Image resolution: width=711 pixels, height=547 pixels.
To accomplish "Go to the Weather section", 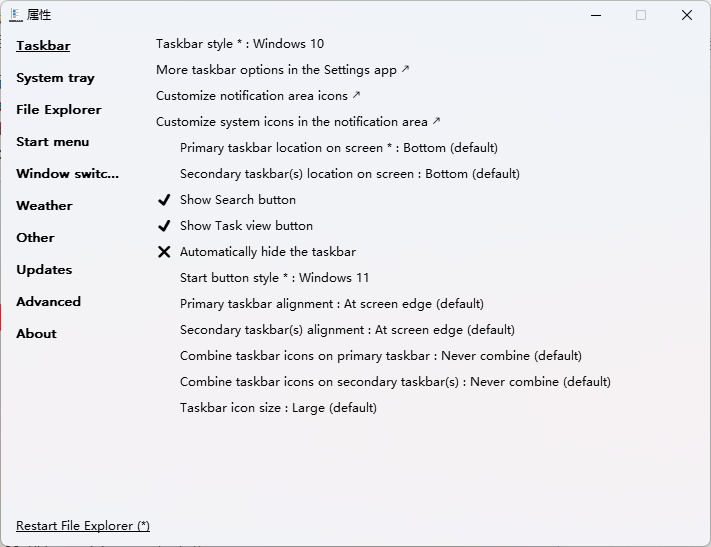I will pos(44,206).
